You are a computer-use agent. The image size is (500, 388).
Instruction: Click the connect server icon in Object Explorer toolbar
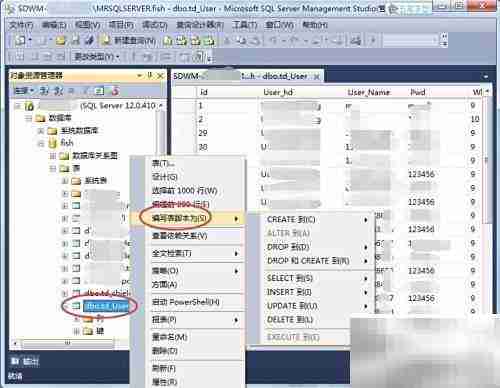pyautogui.click(x=44, y=90)
